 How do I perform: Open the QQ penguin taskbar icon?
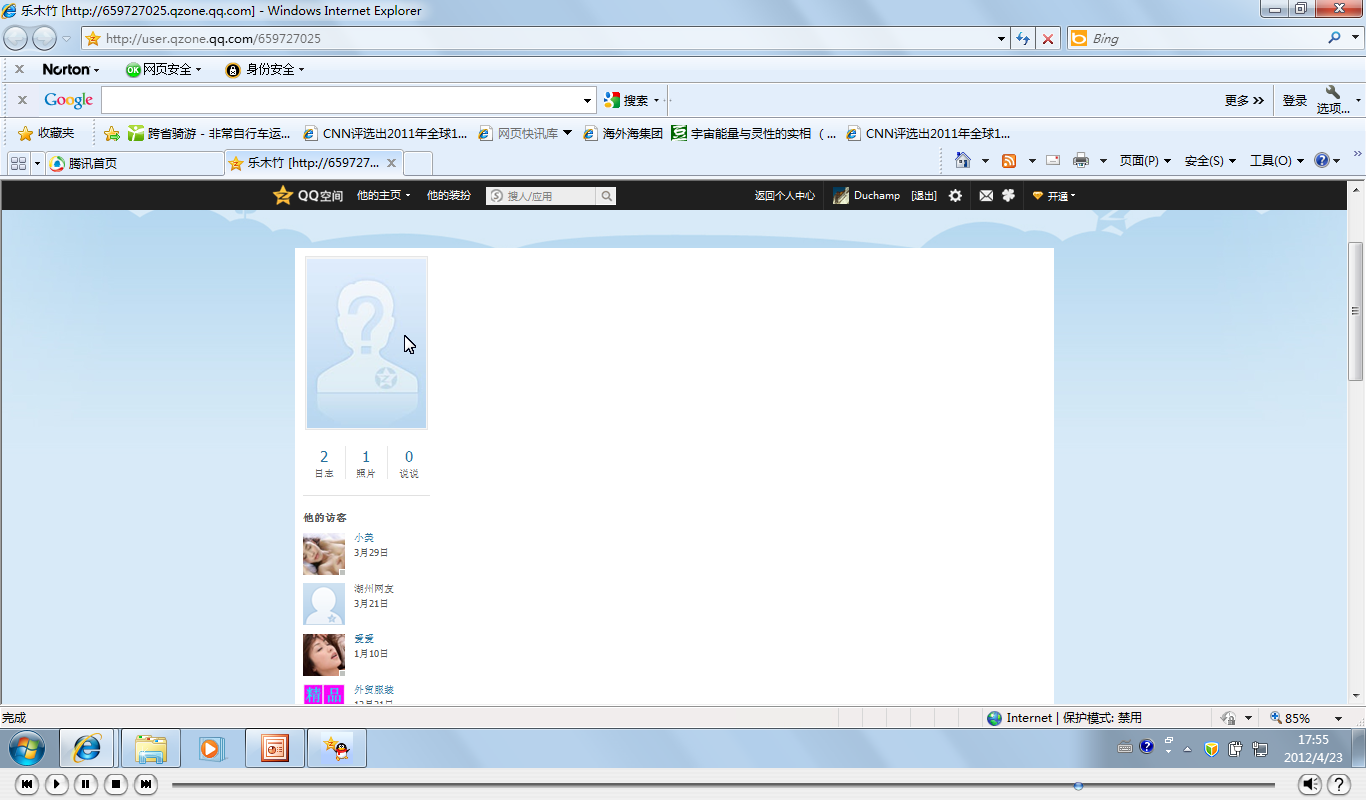(336, 748)
